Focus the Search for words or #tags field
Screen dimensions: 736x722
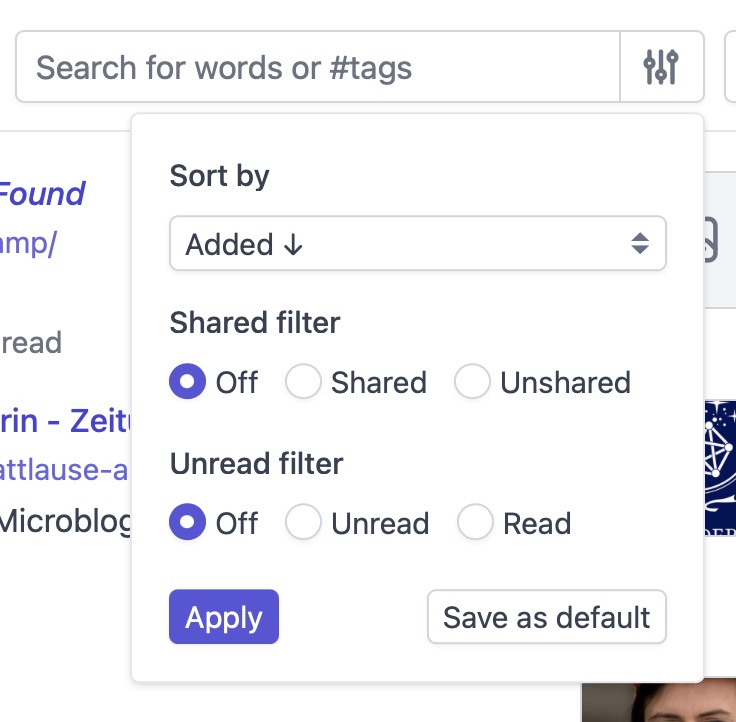click(x=318, y=67)
